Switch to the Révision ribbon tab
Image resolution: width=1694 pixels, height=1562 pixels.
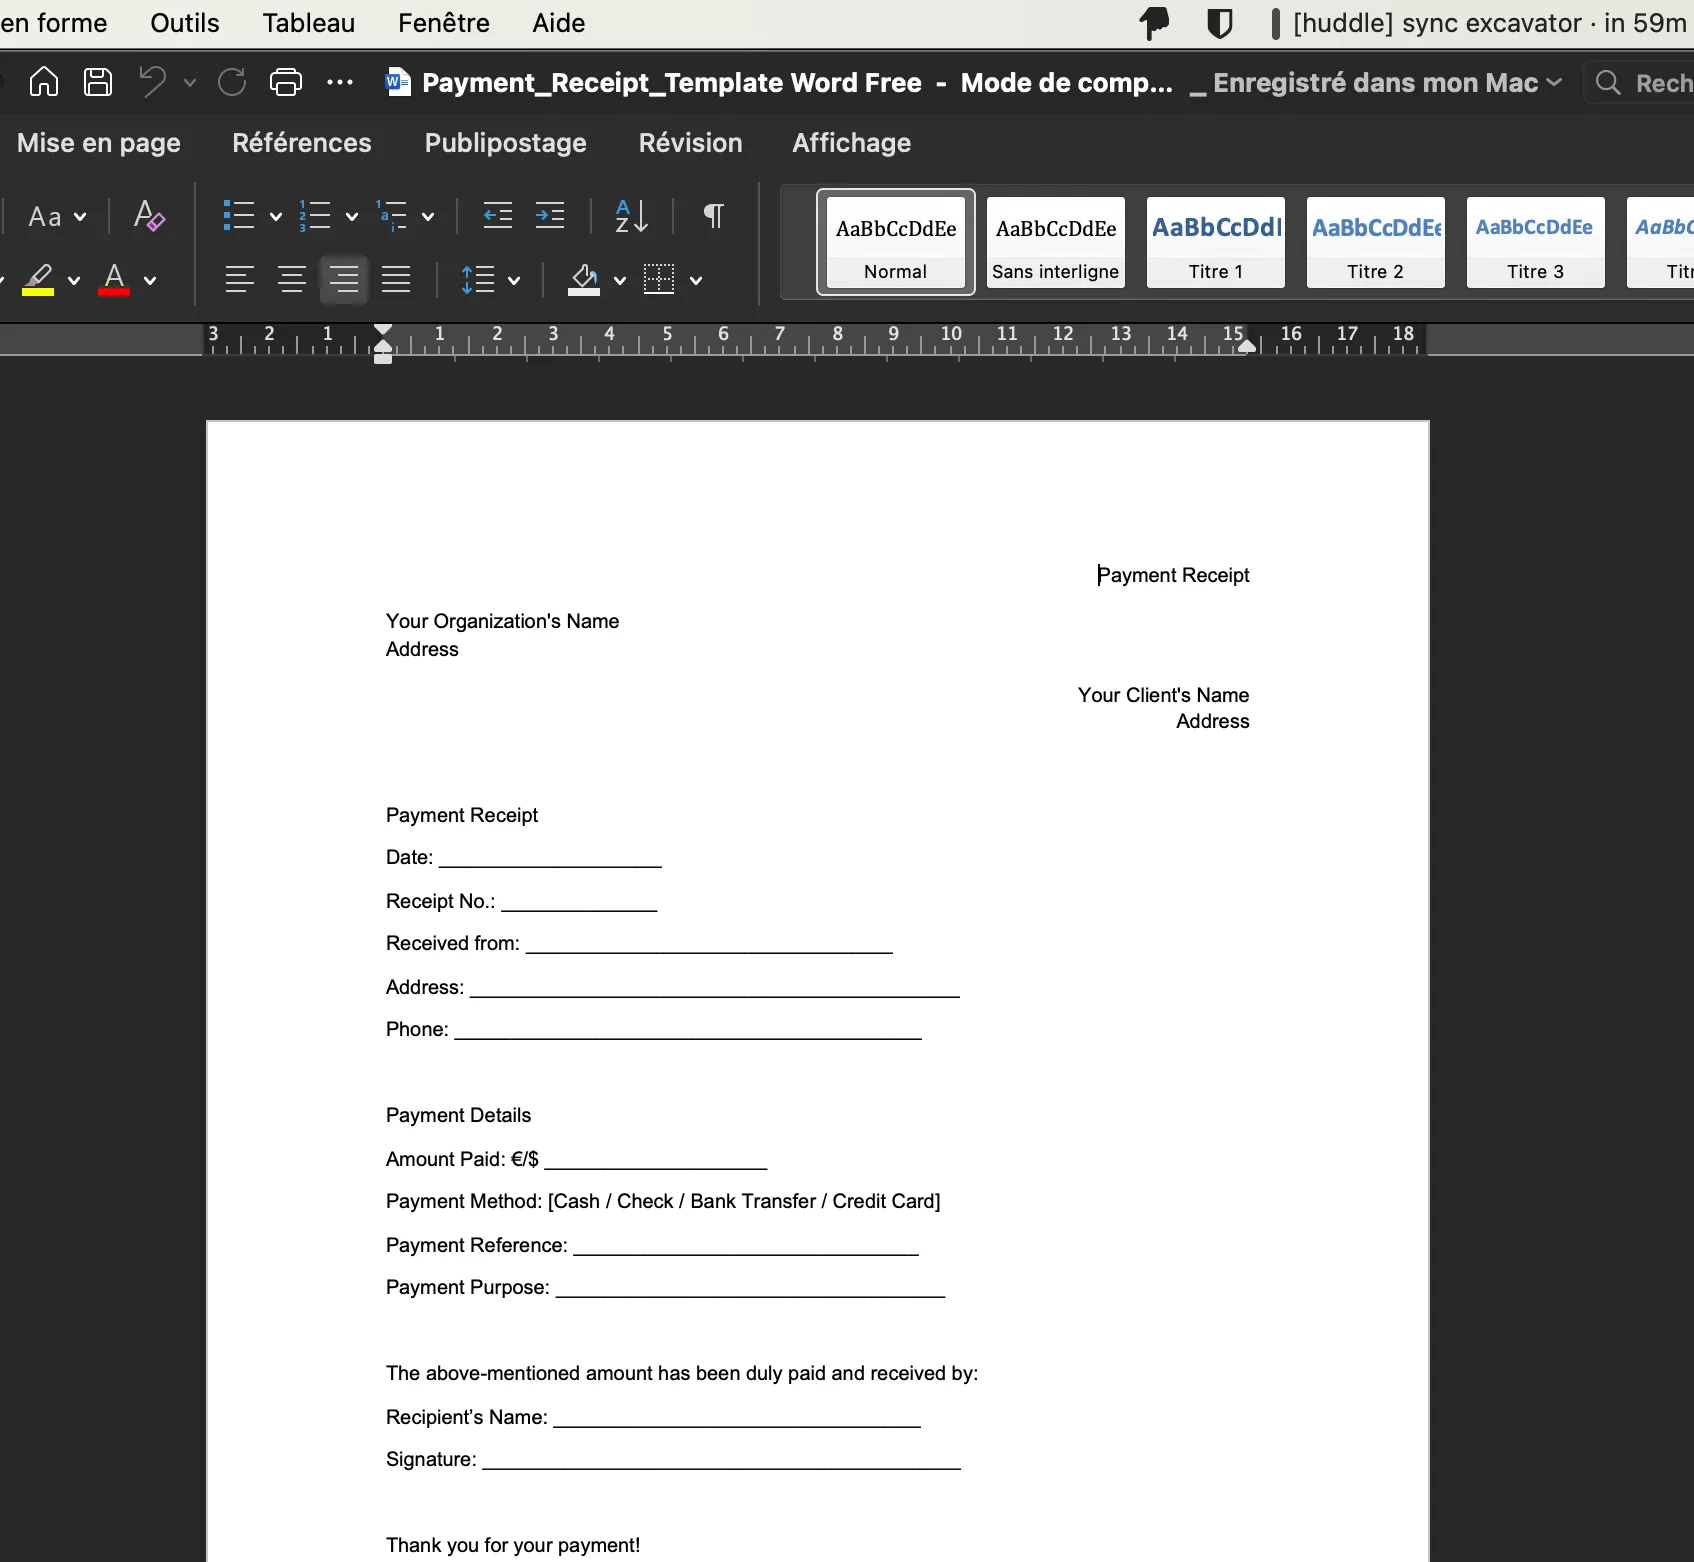pos(690,143)
